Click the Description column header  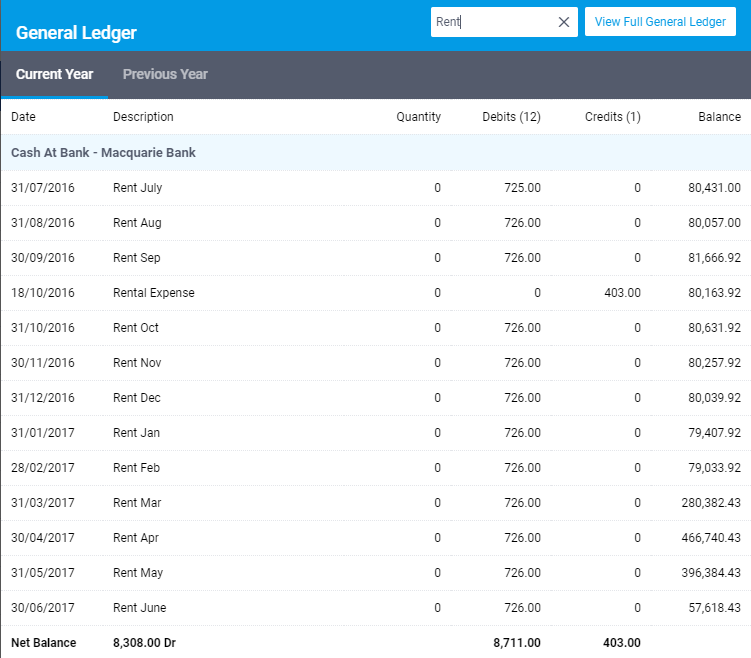click(x=143, y=117)
